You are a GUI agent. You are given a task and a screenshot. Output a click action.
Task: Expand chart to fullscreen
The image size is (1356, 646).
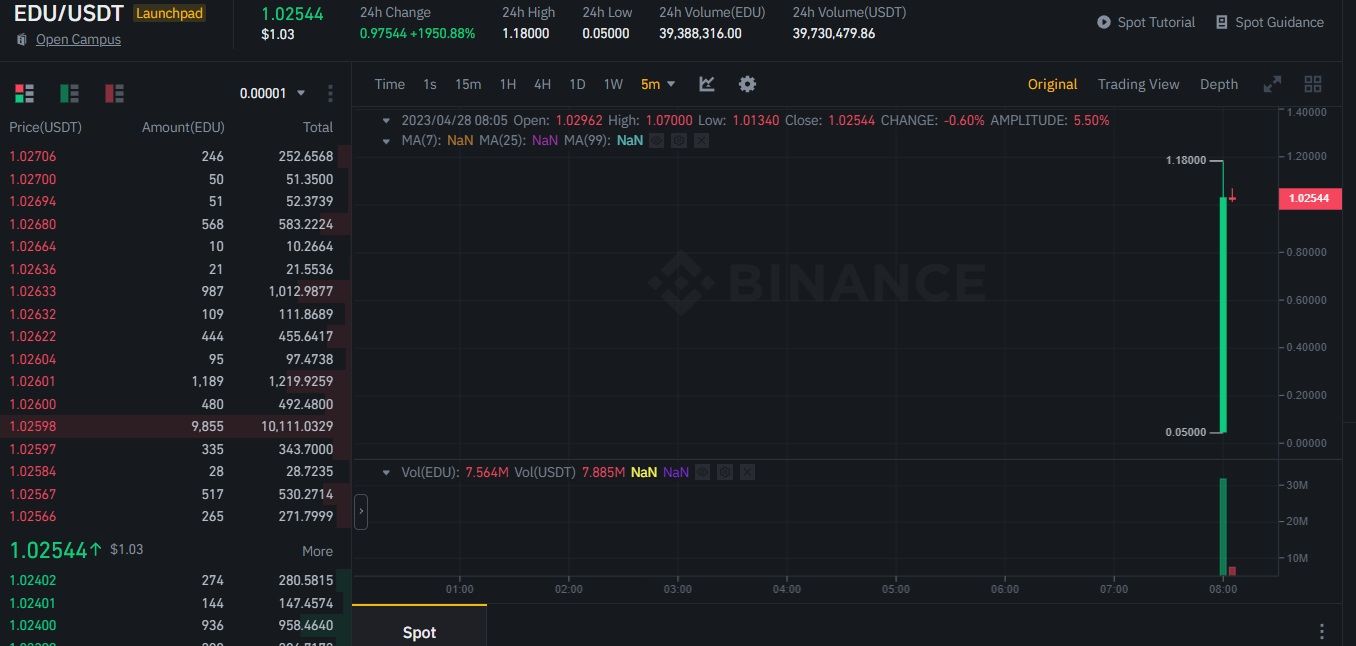point(1272,84)
